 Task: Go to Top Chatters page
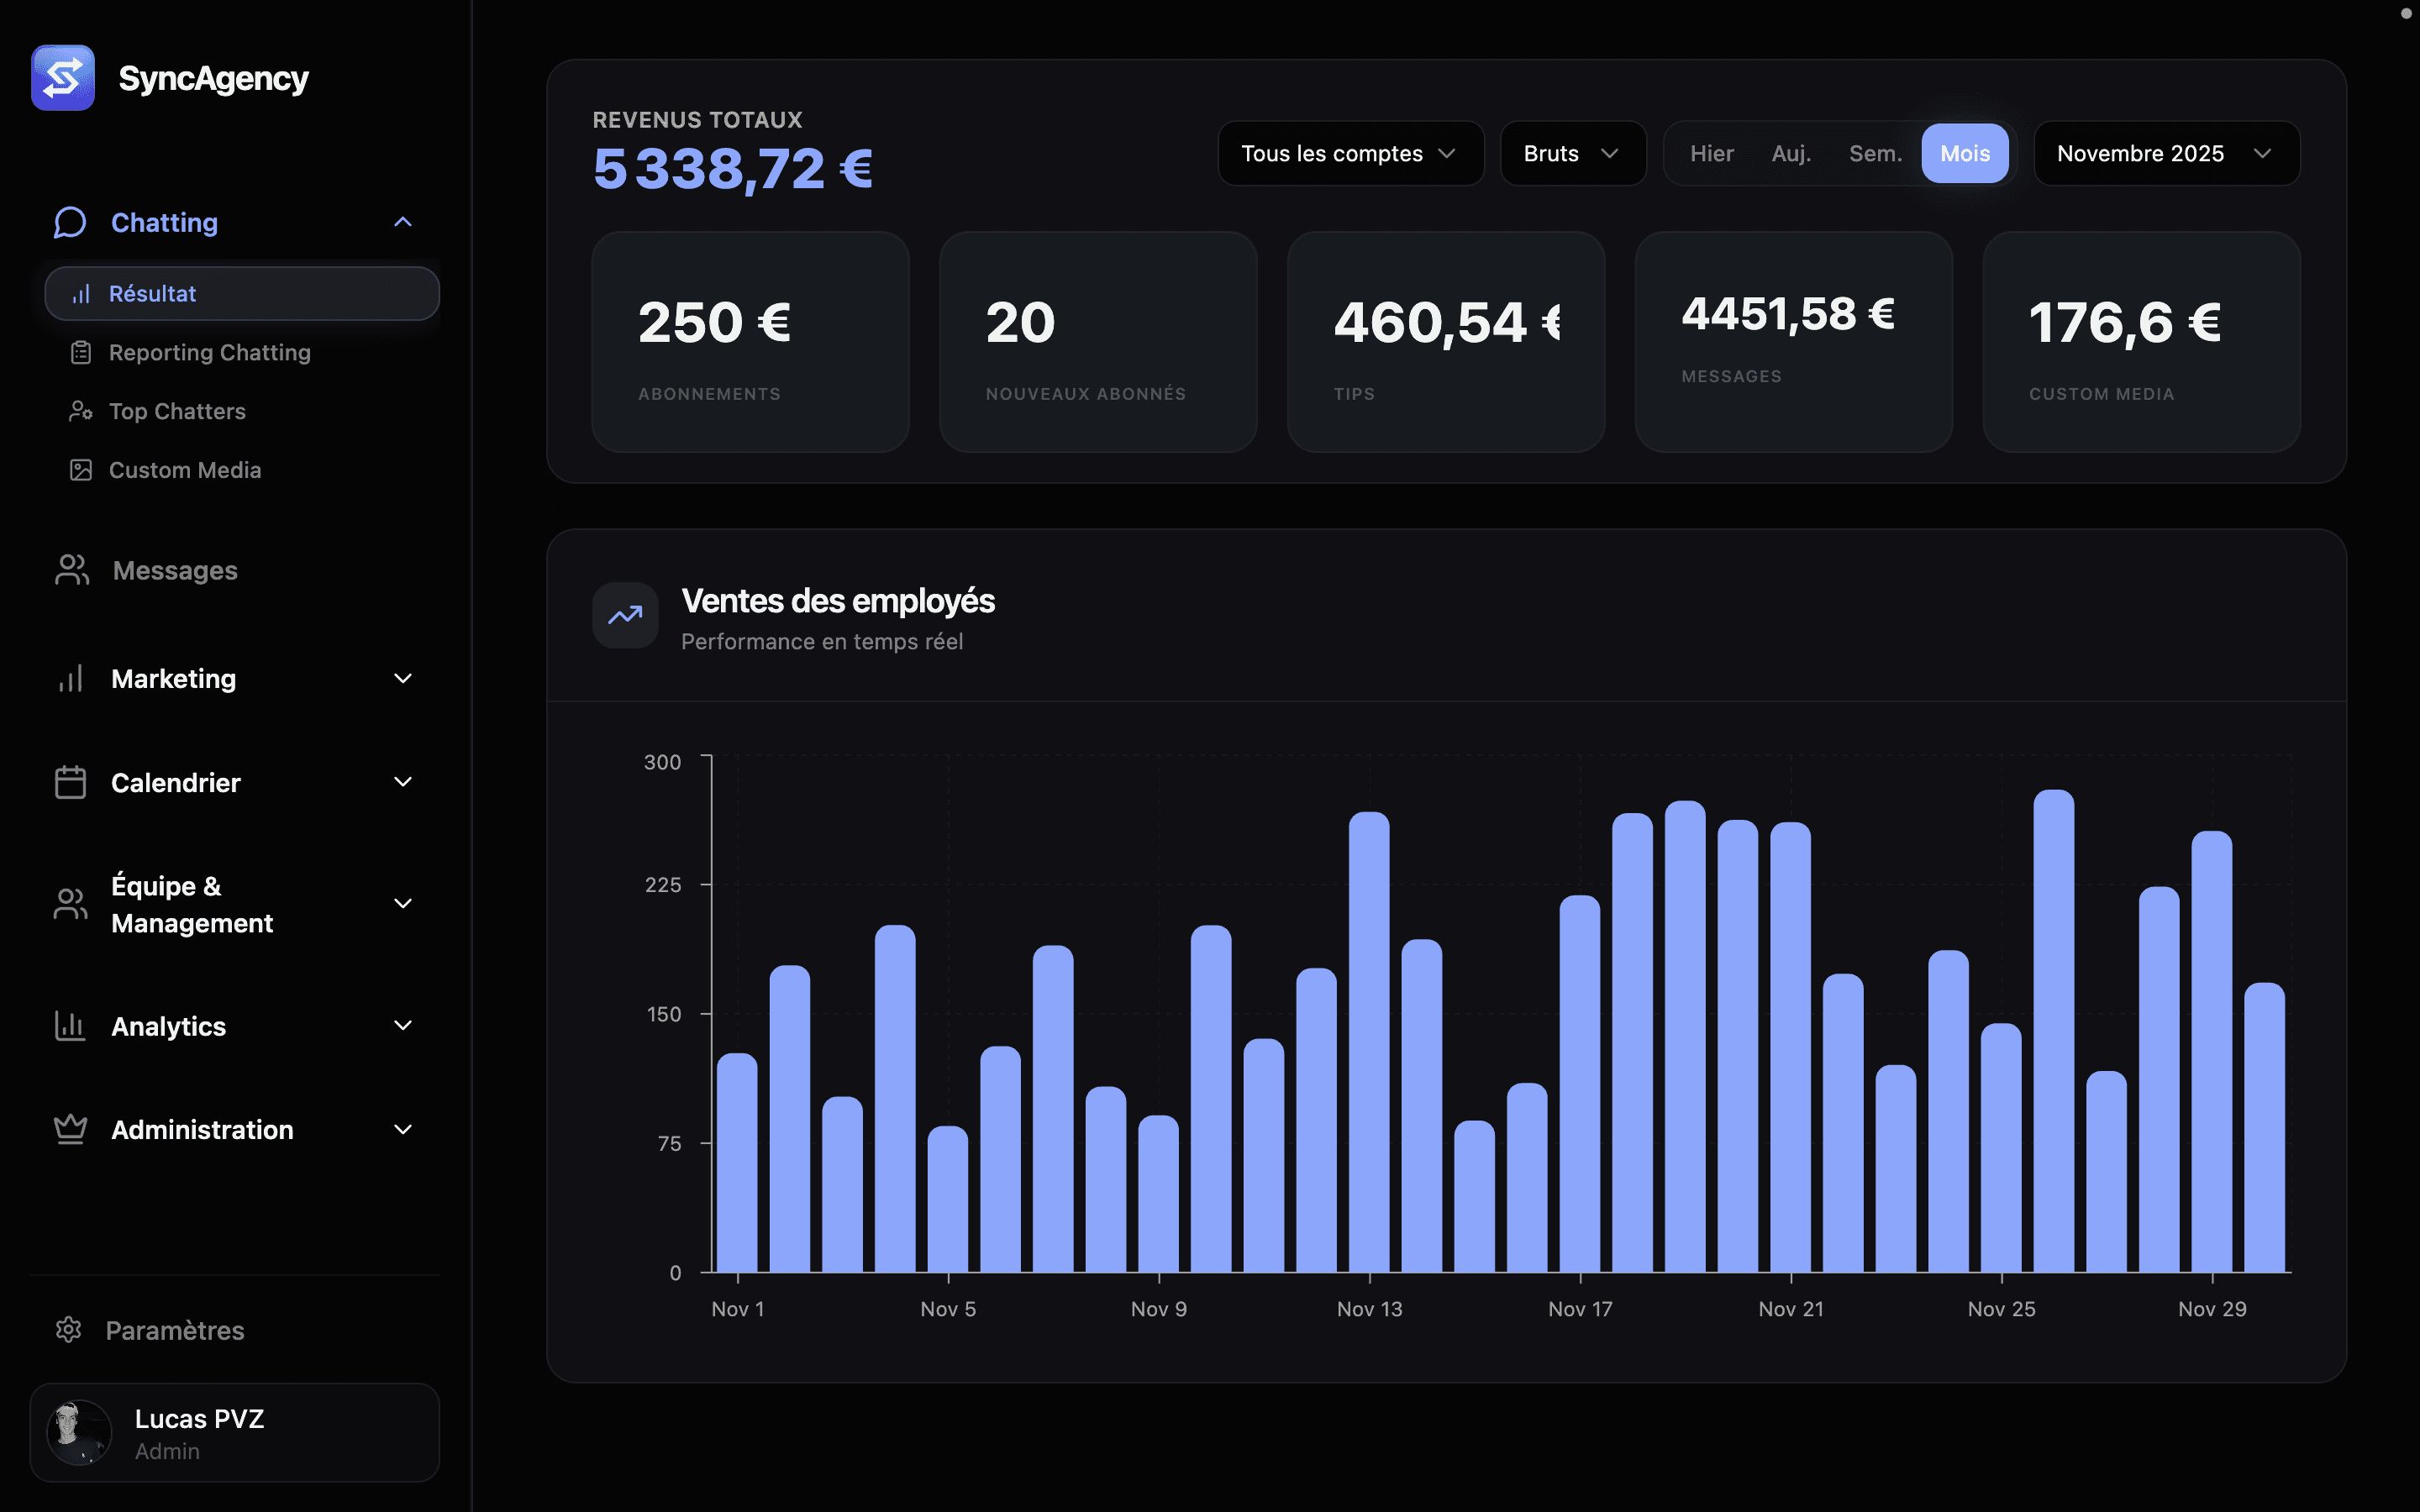coord(177,412)
